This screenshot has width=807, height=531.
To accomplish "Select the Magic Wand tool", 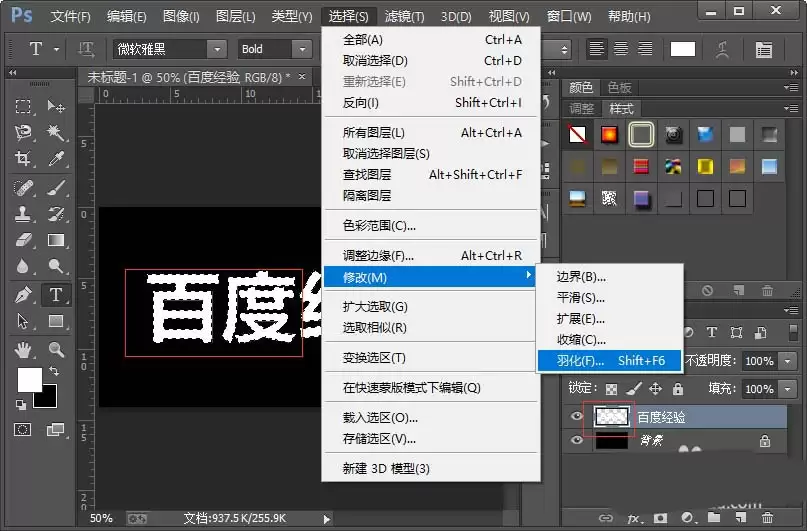I will (x=56, y=133).
